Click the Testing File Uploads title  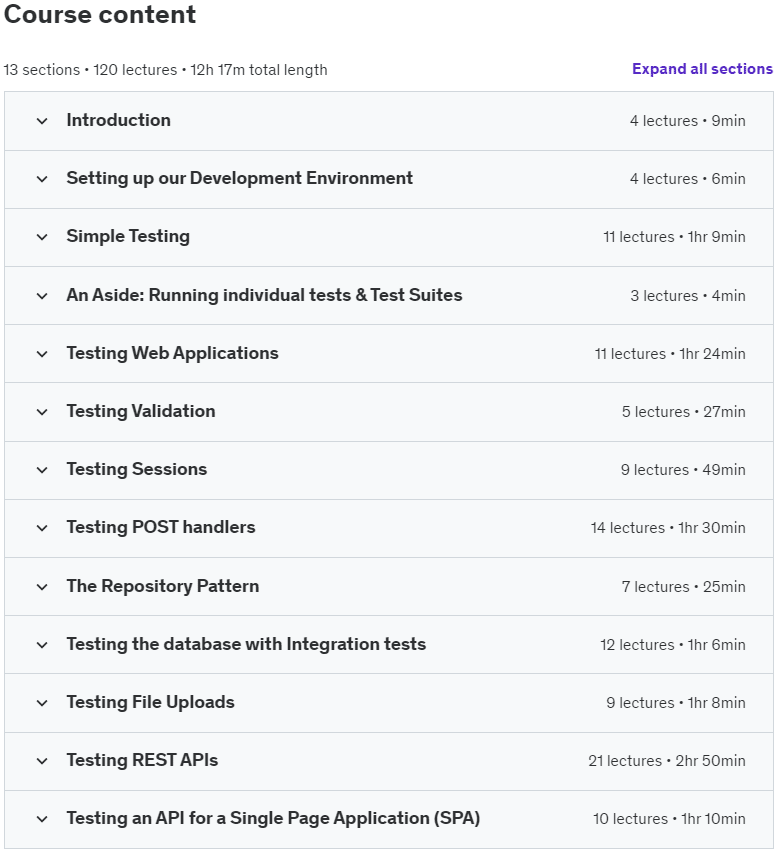coord(151,703)
